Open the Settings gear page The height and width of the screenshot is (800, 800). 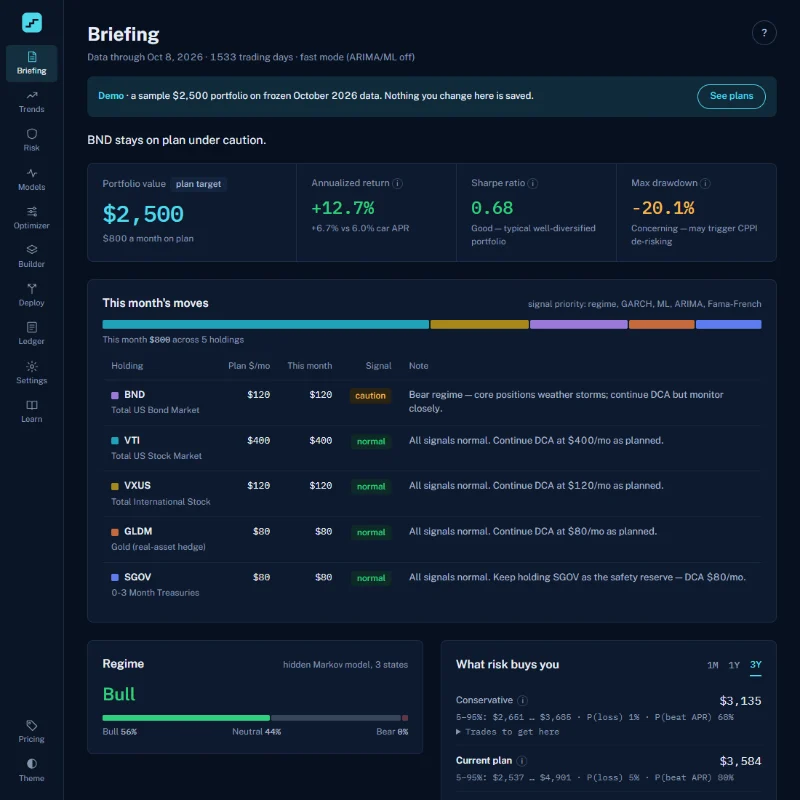(32, 372)
